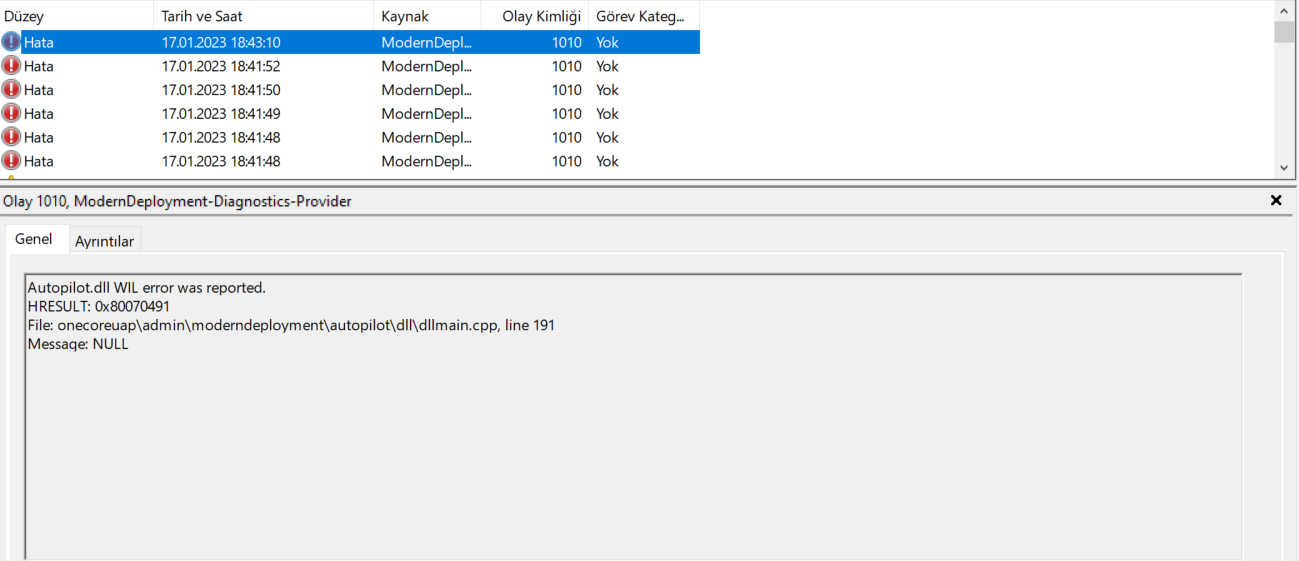Click Yok category in the 18:41:49 row
This screenshot has width=1299, height=561.
[x=607, y=113]
